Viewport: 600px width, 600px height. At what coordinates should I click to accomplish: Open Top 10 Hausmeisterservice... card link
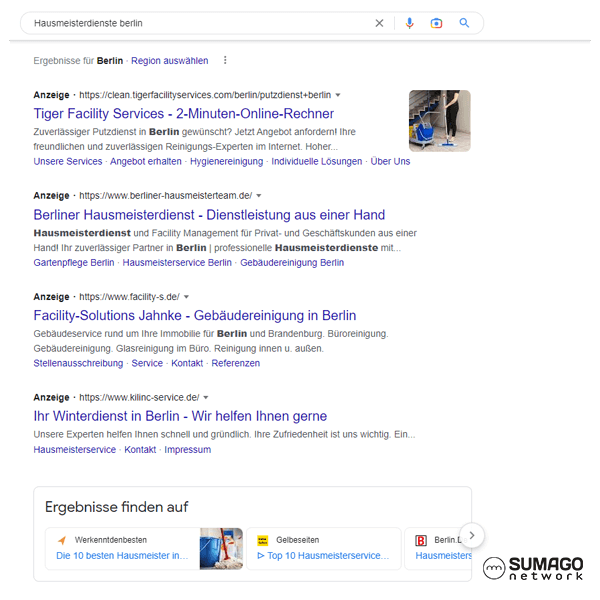pyautogui.click(x=323, y=556)
